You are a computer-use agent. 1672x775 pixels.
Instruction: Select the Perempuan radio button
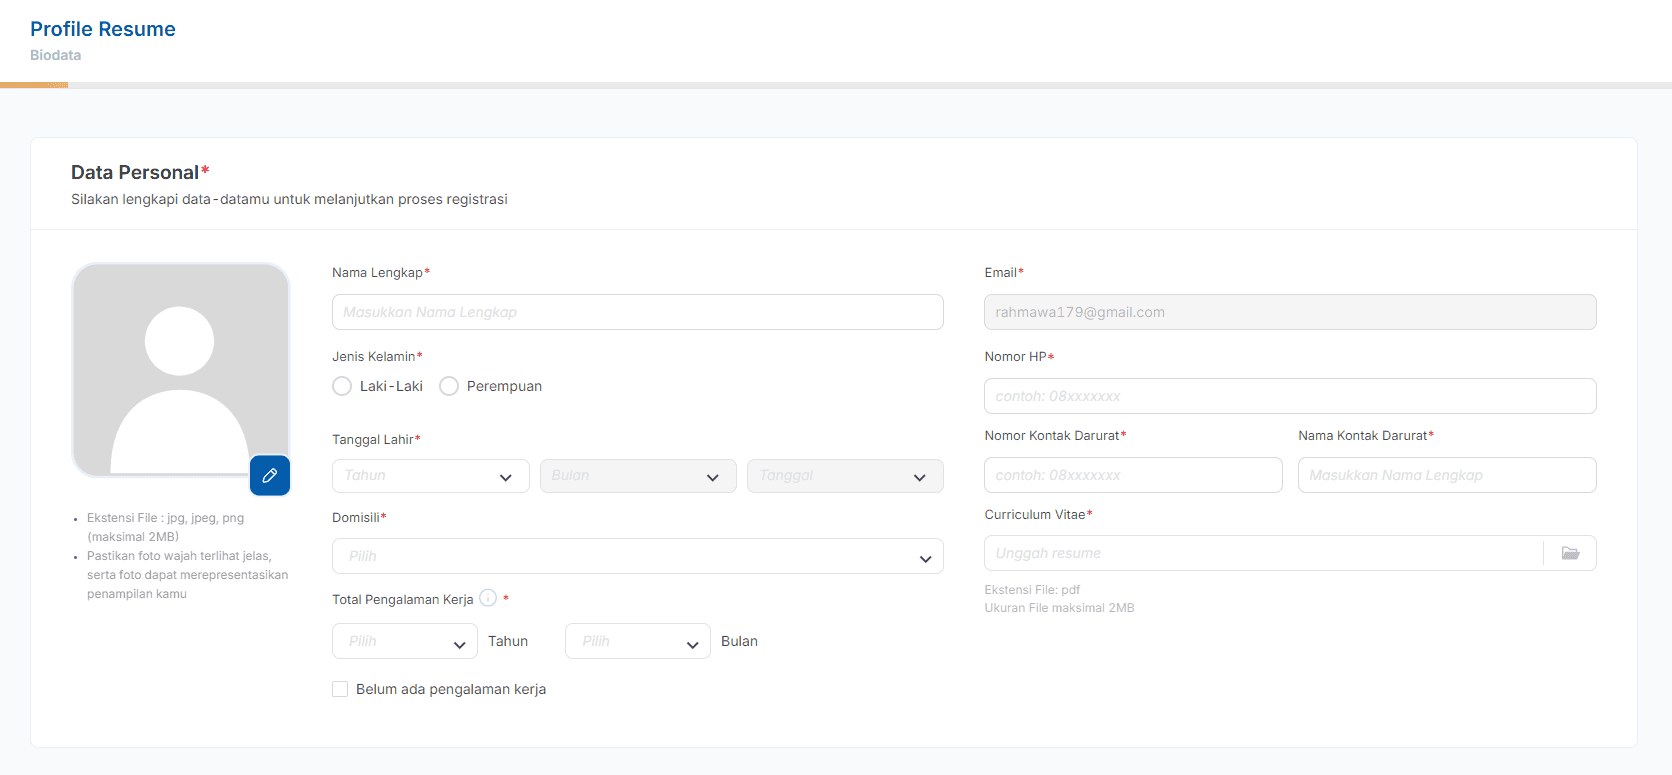449,386
